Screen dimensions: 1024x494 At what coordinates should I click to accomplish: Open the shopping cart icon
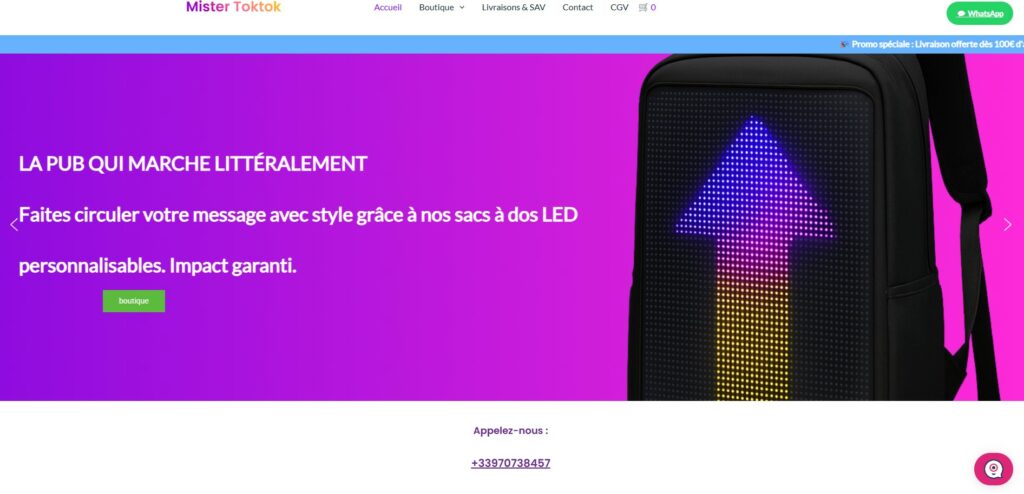tap(643, 8)
